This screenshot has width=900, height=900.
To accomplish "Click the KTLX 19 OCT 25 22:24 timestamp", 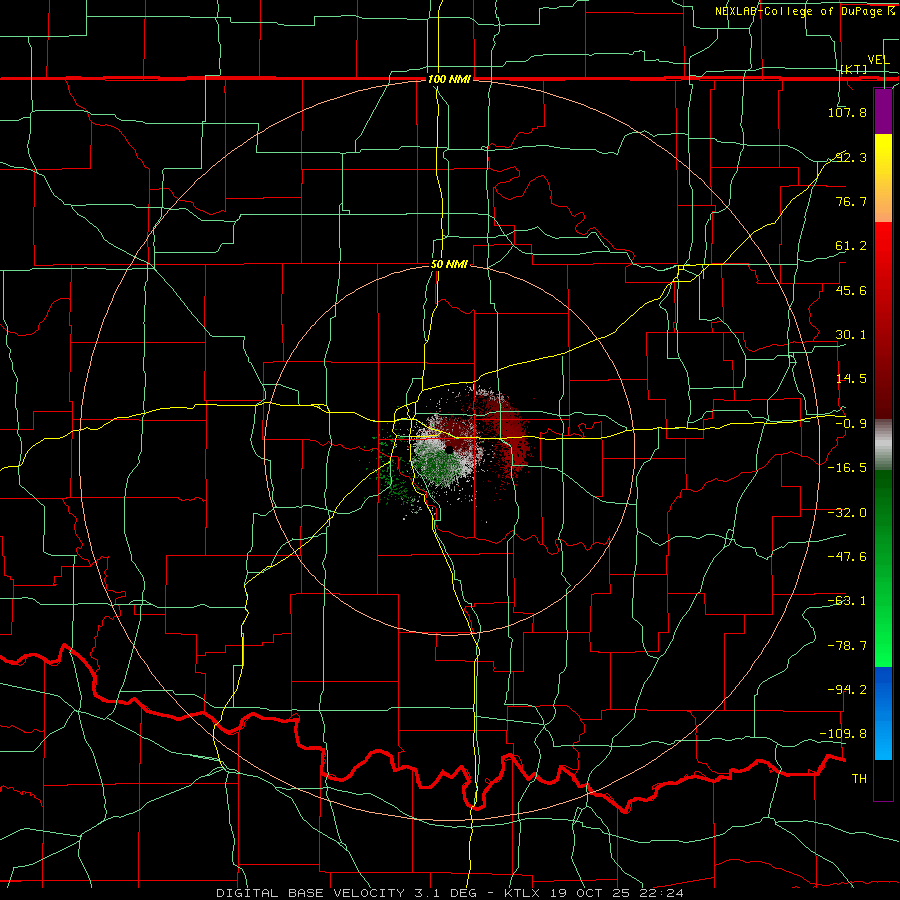I will click(x=593, y=893).
